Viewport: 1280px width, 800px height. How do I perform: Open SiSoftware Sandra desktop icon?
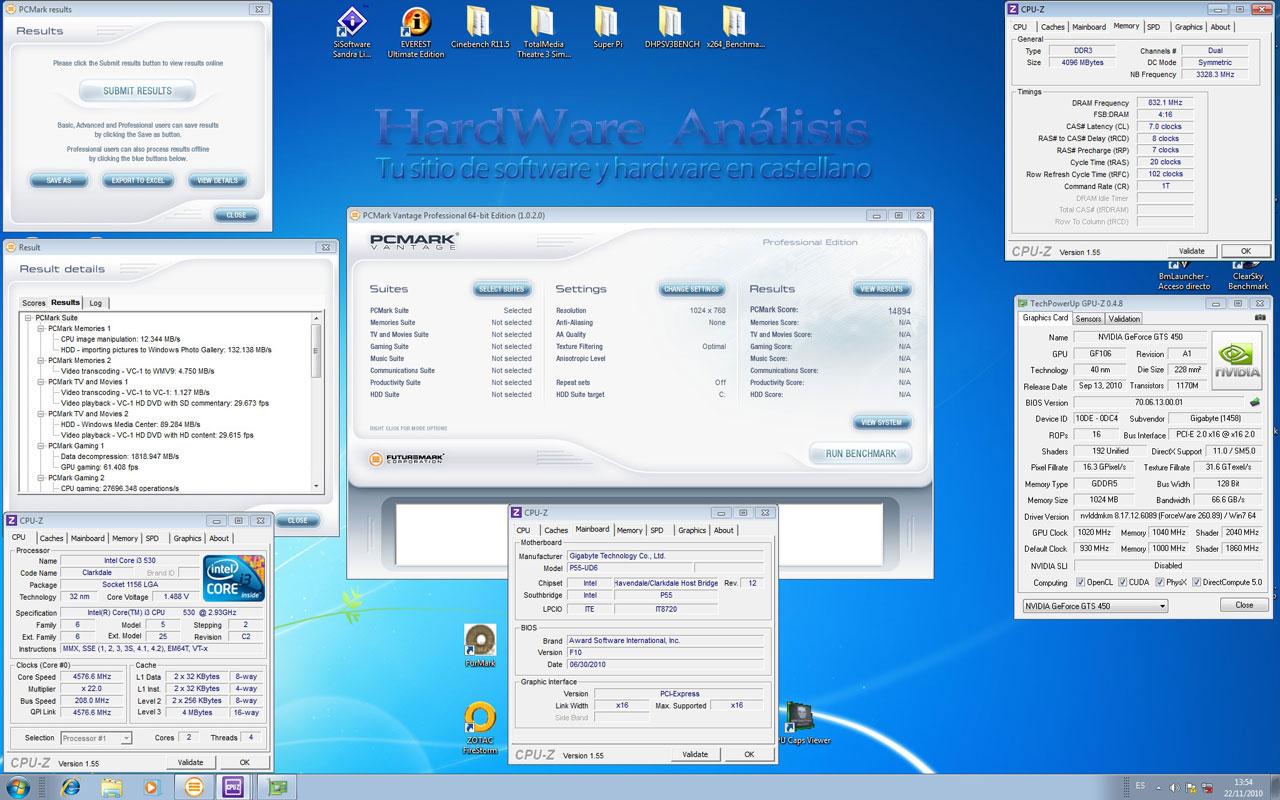coord(351,32)
